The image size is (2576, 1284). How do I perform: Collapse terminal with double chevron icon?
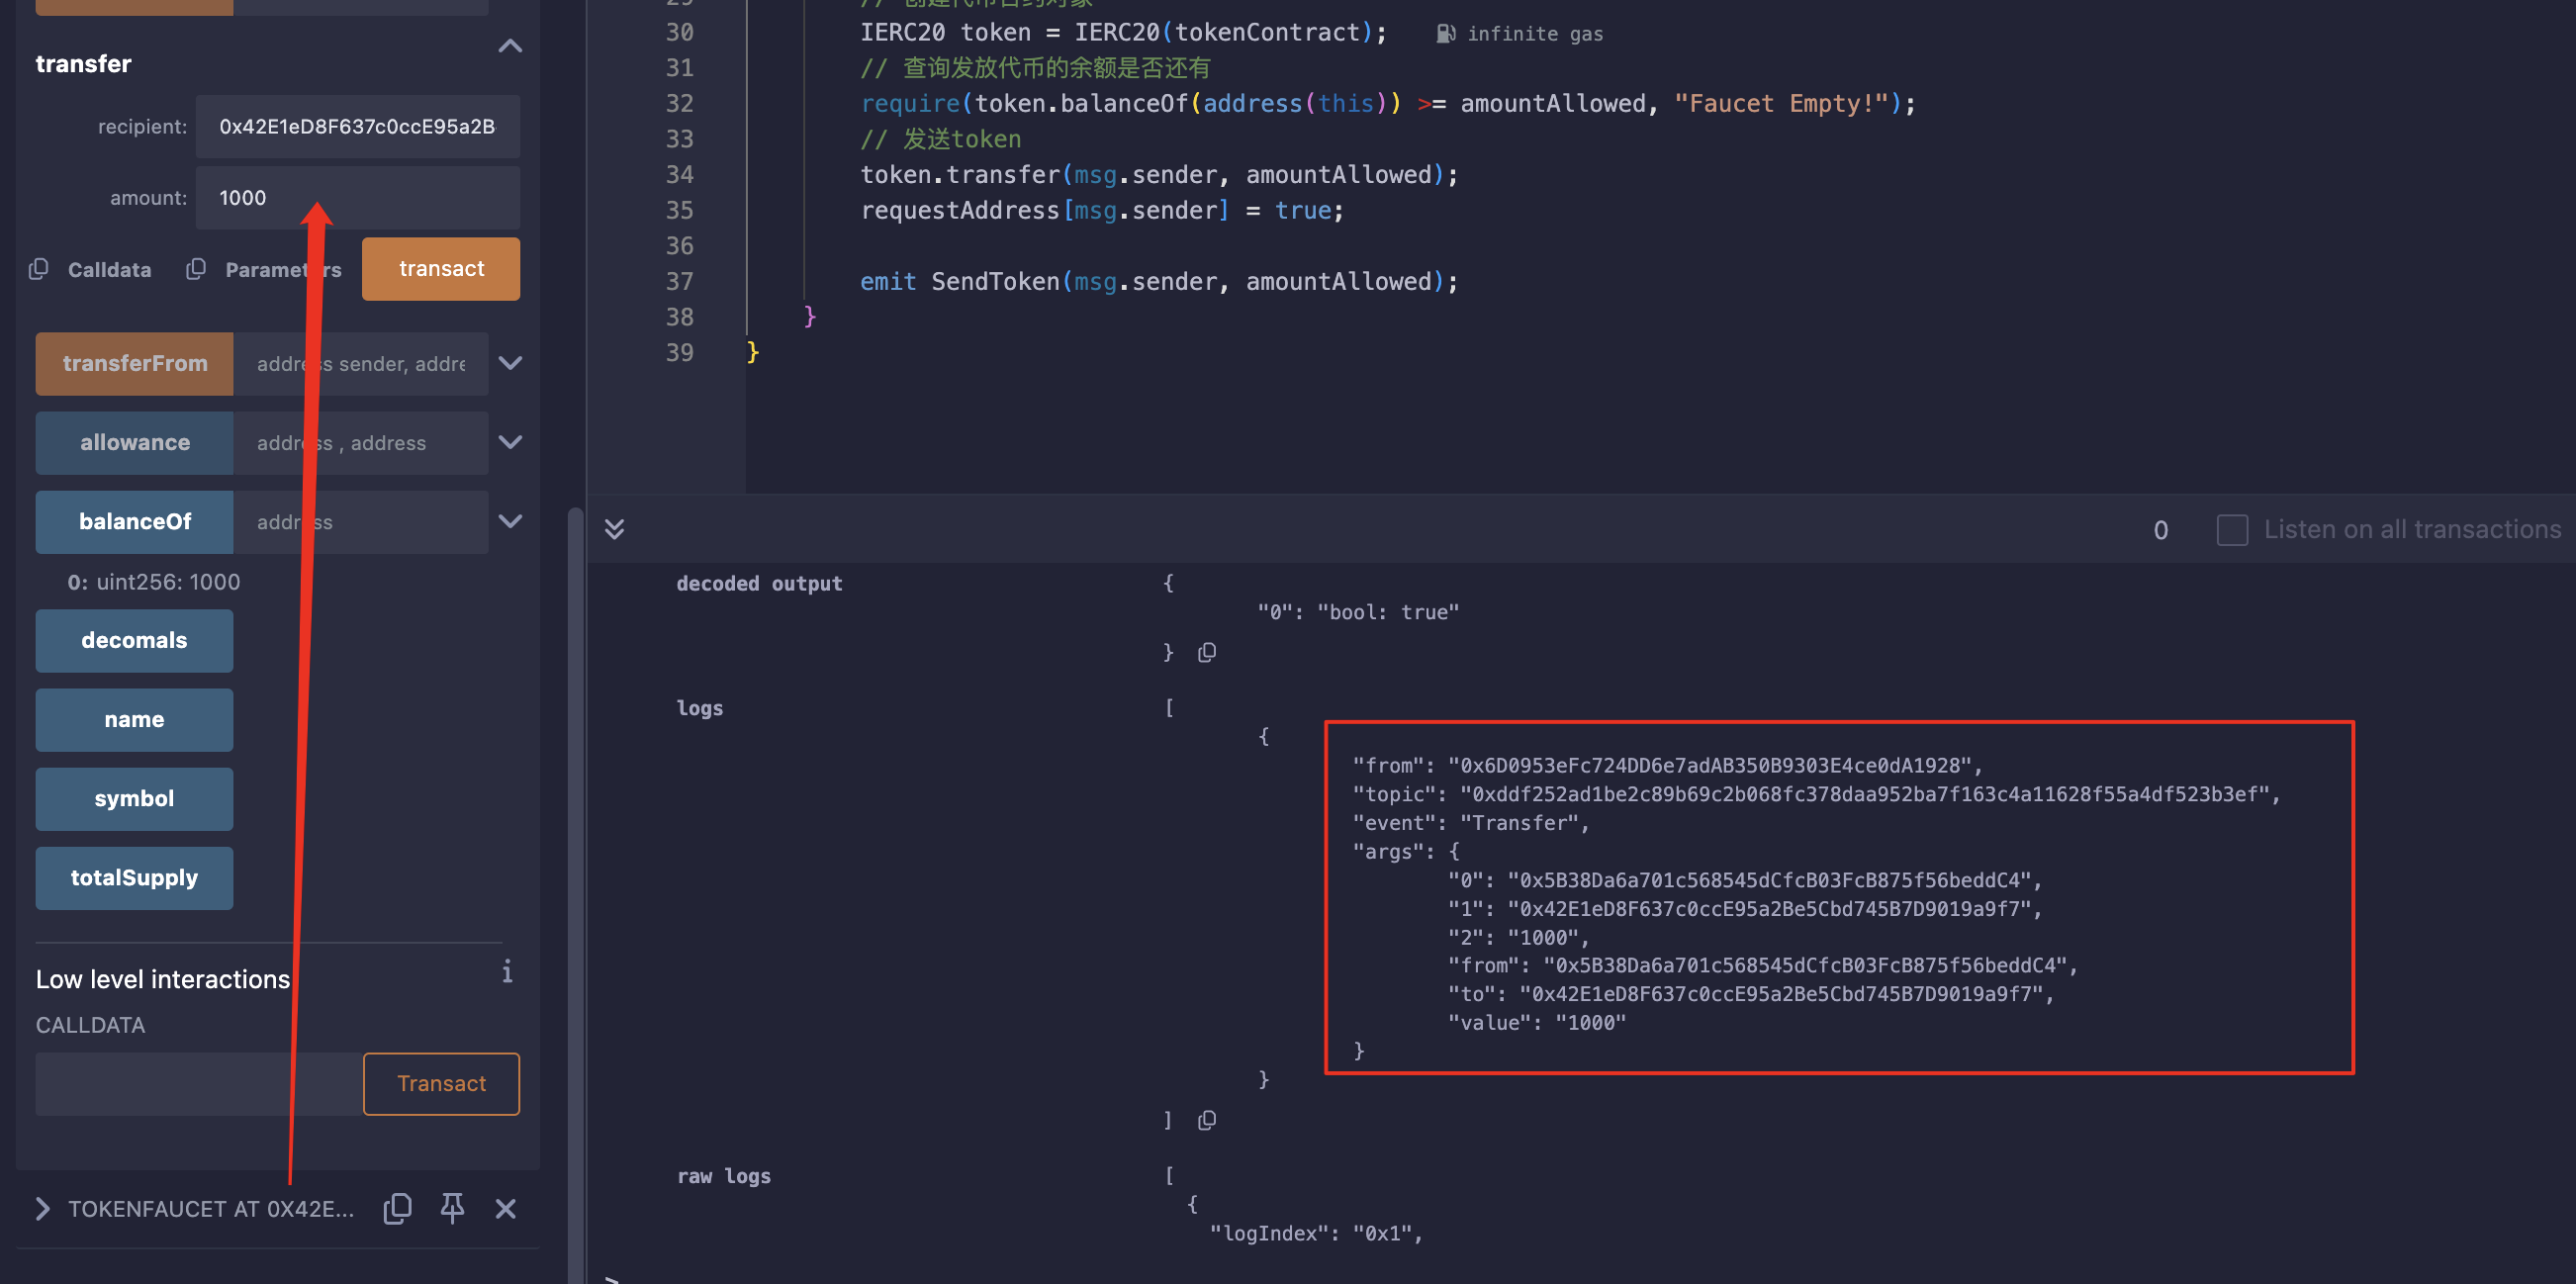[615, 529]
